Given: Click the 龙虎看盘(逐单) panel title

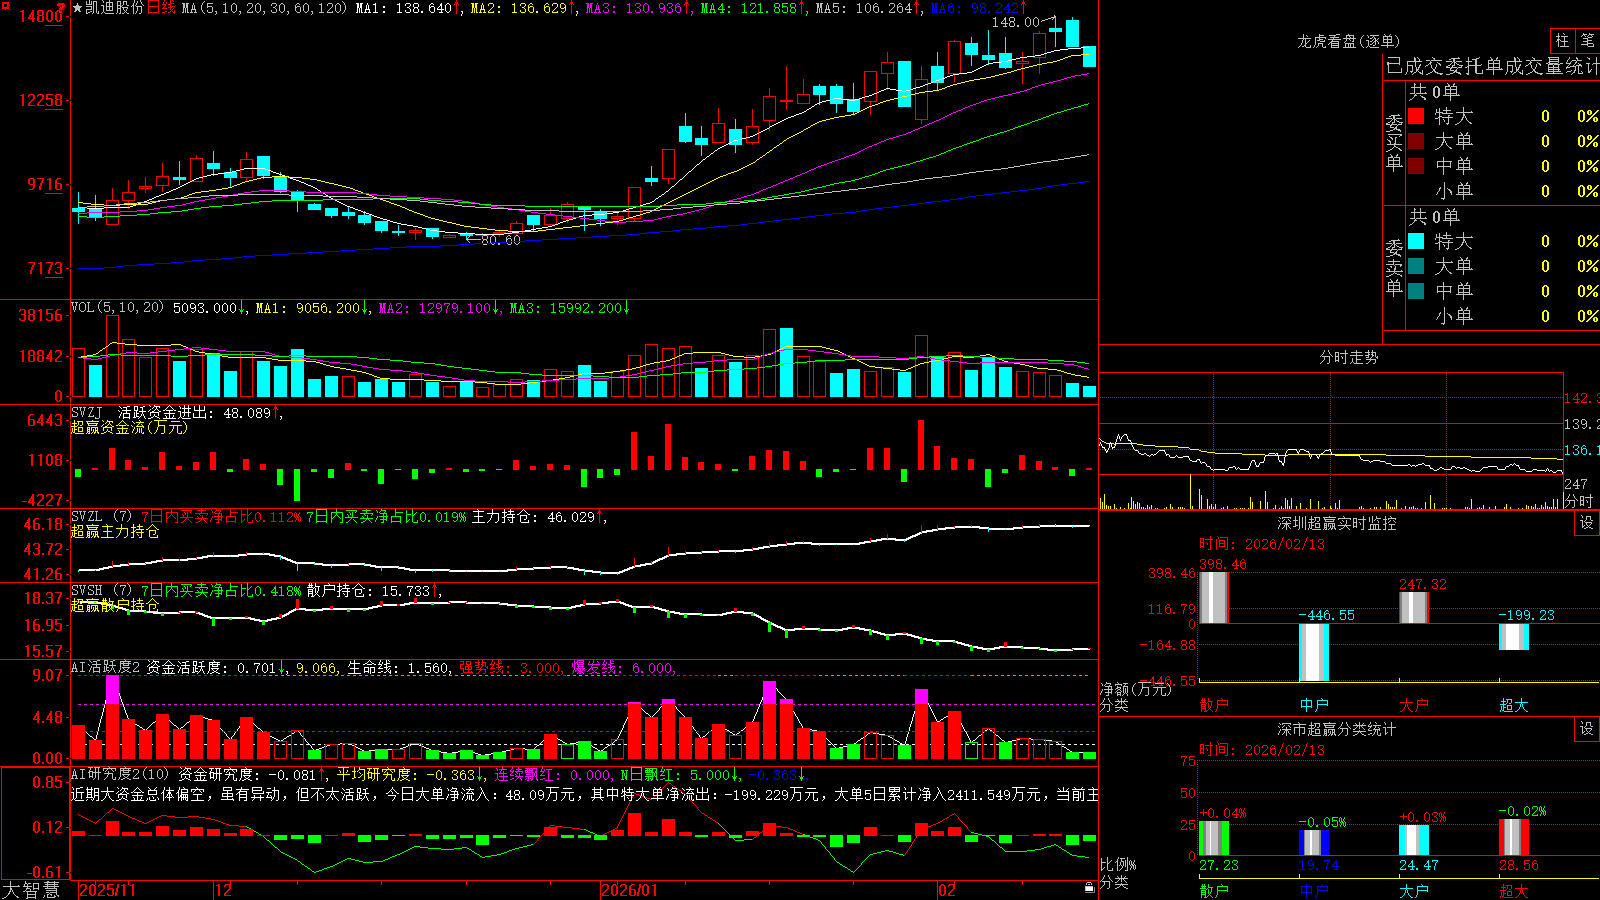Looking at the screenshot, I should tap(1348, 41).
